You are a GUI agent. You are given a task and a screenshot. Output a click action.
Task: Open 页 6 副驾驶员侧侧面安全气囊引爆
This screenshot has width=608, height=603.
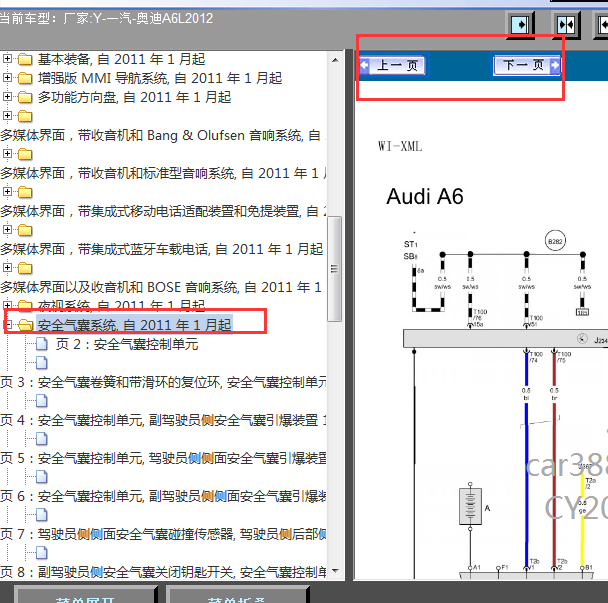[x=163, y=496]
